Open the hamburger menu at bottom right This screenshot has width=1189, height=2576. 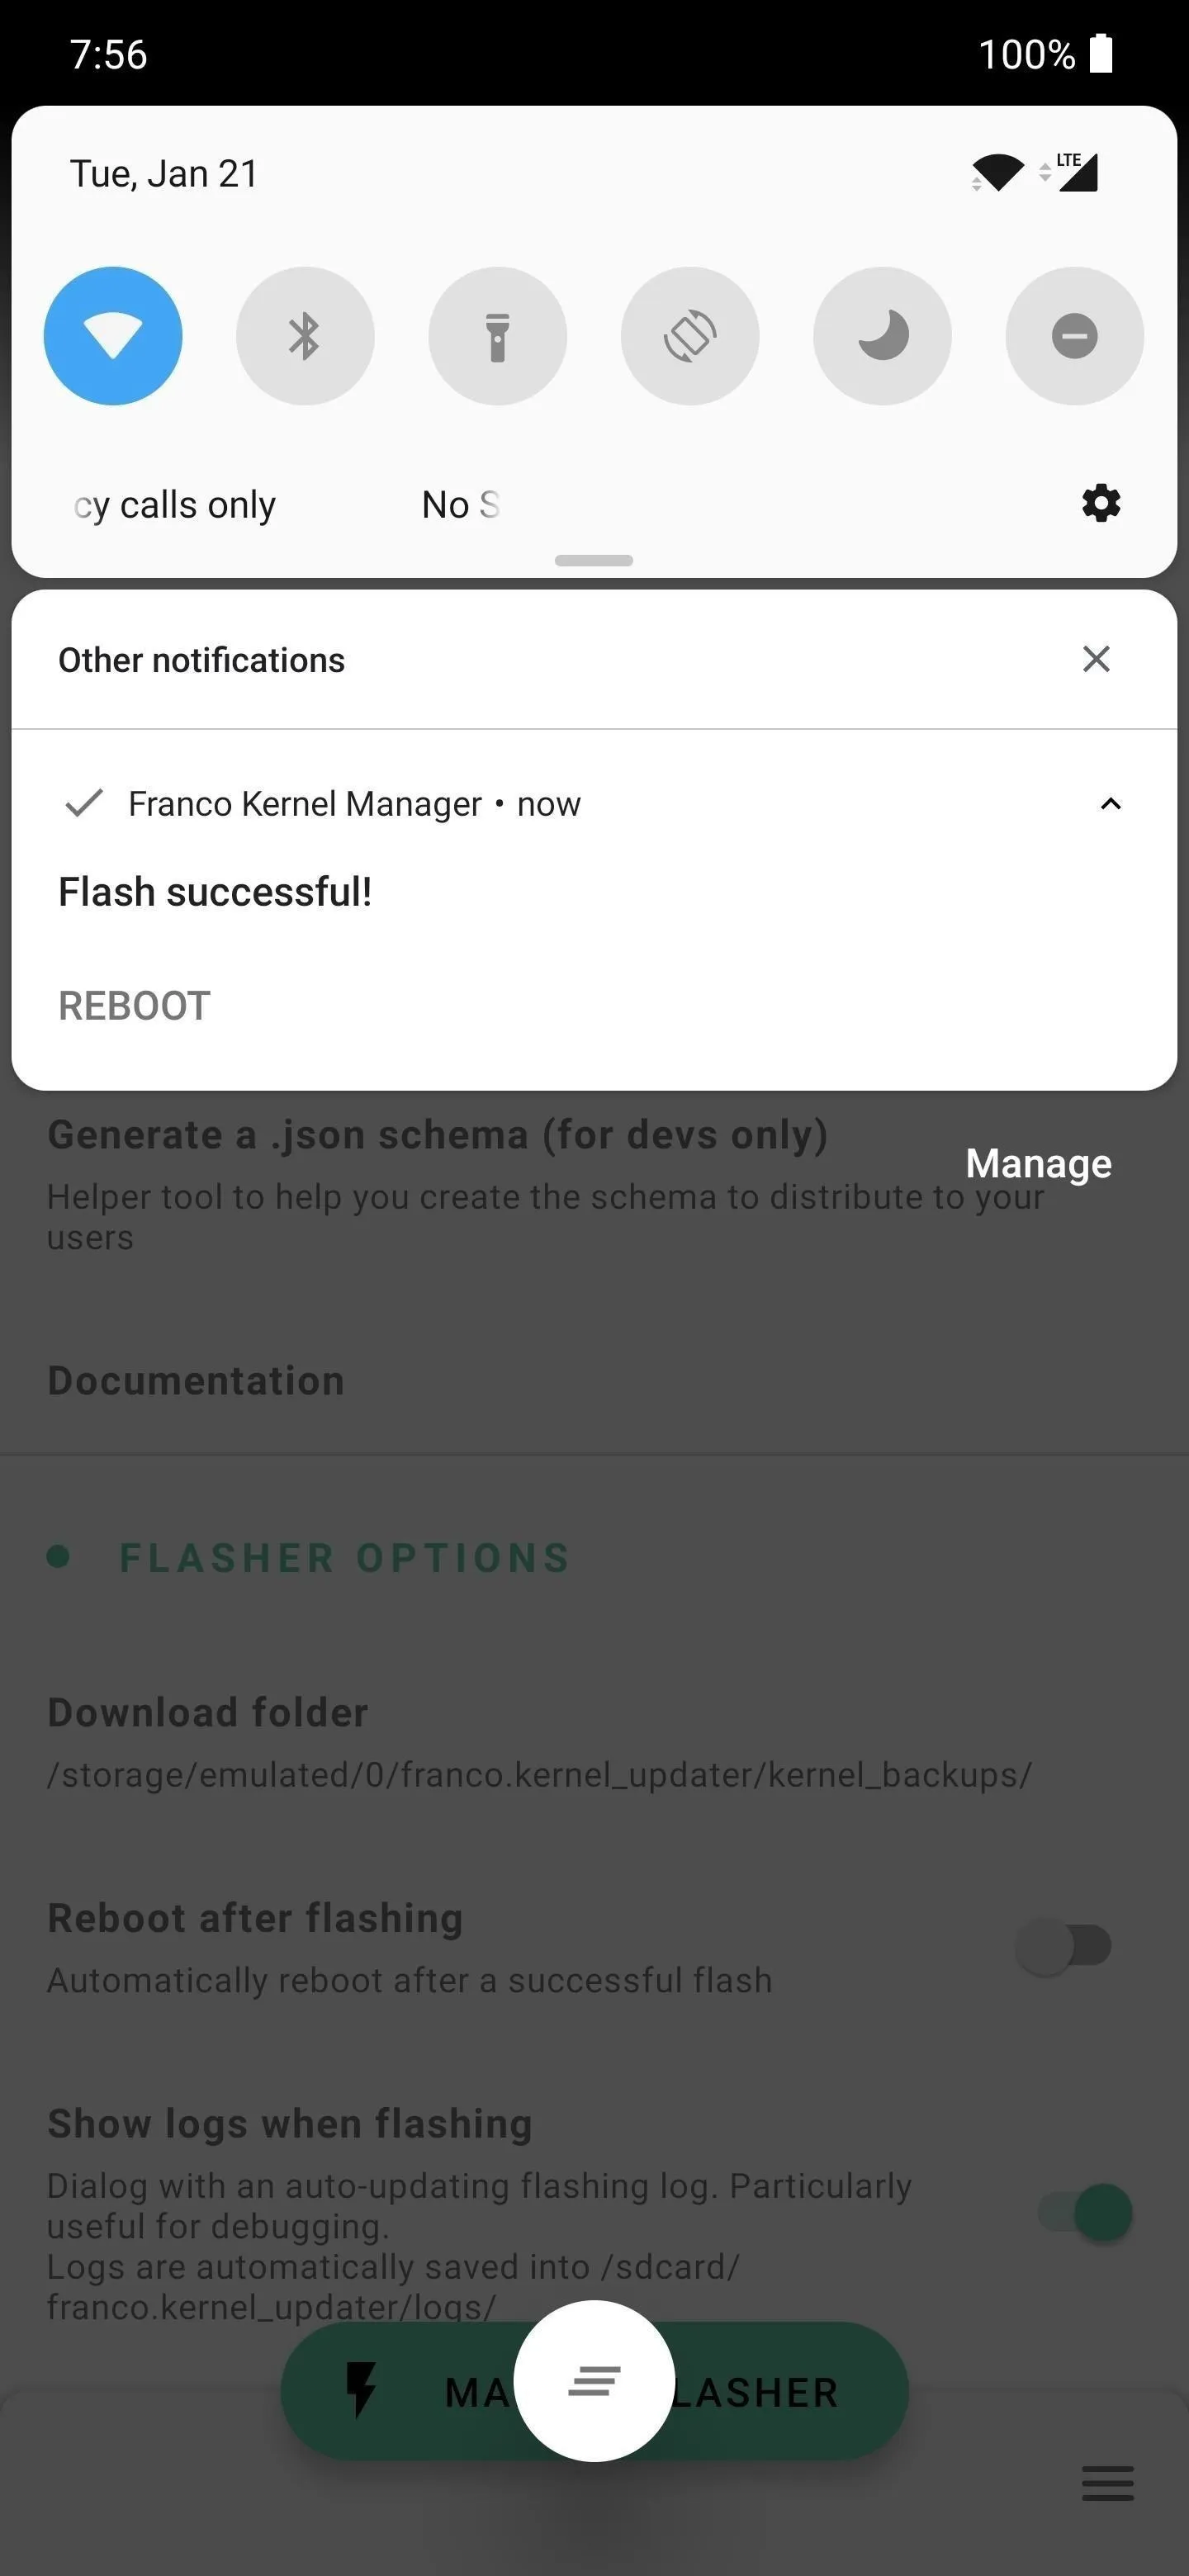[x=1108, y=2483]
